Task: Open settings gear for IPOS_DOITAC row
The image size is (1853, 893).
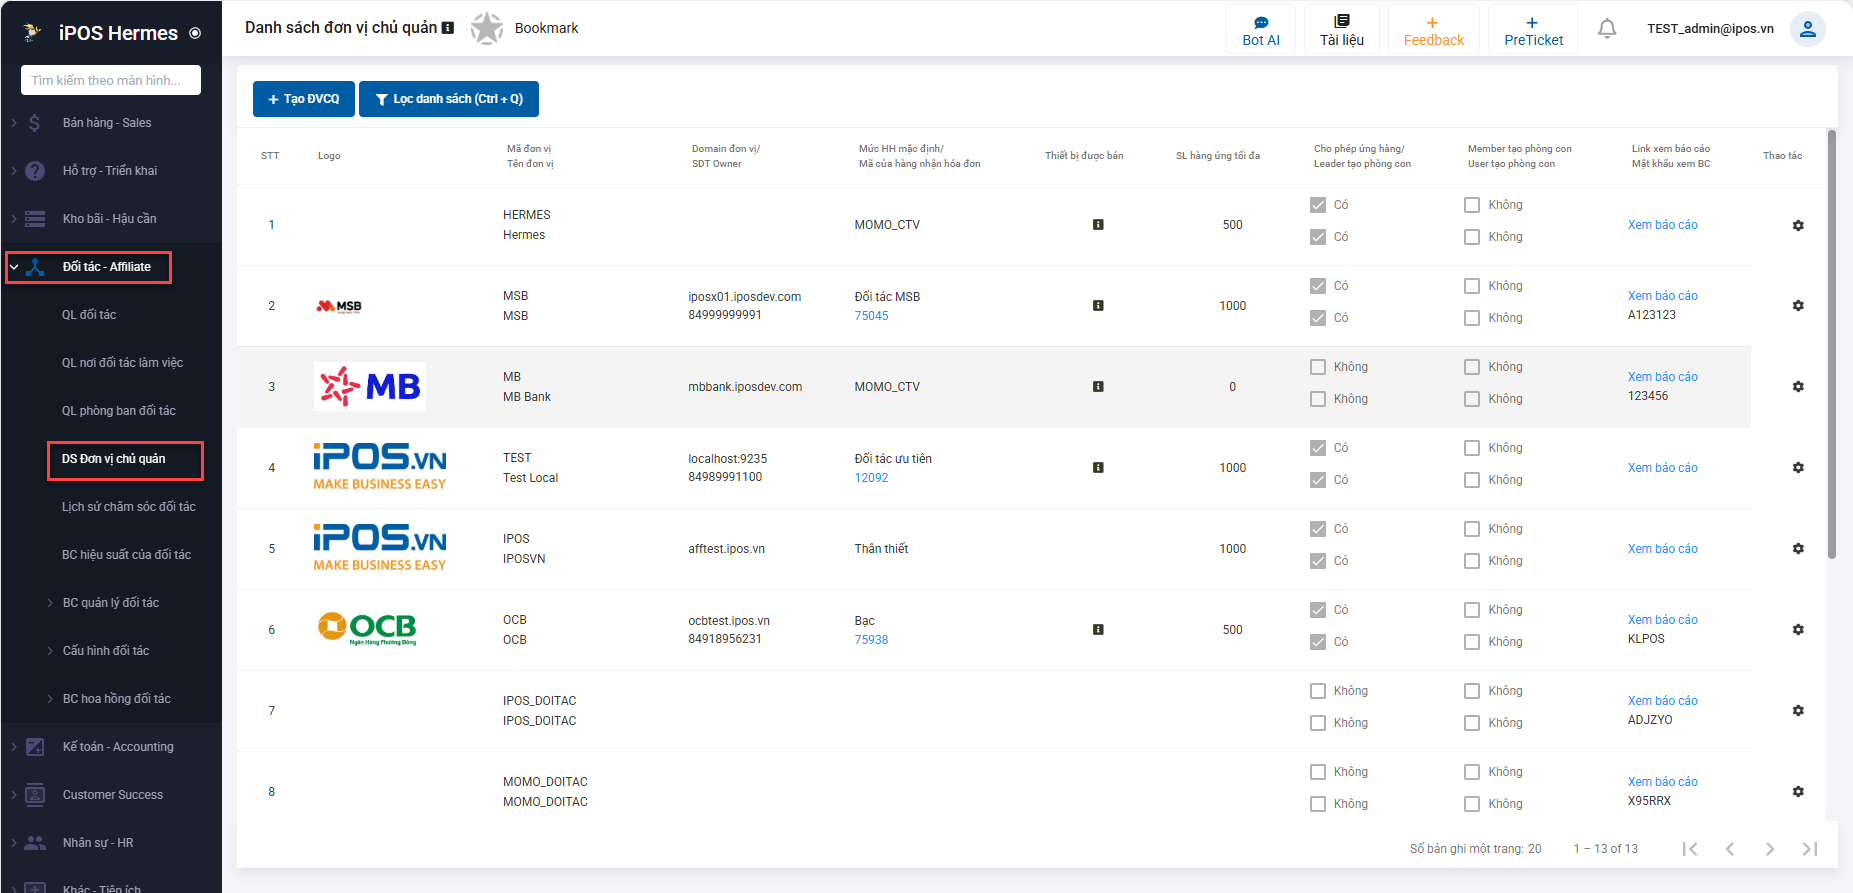Action: 1798,710
